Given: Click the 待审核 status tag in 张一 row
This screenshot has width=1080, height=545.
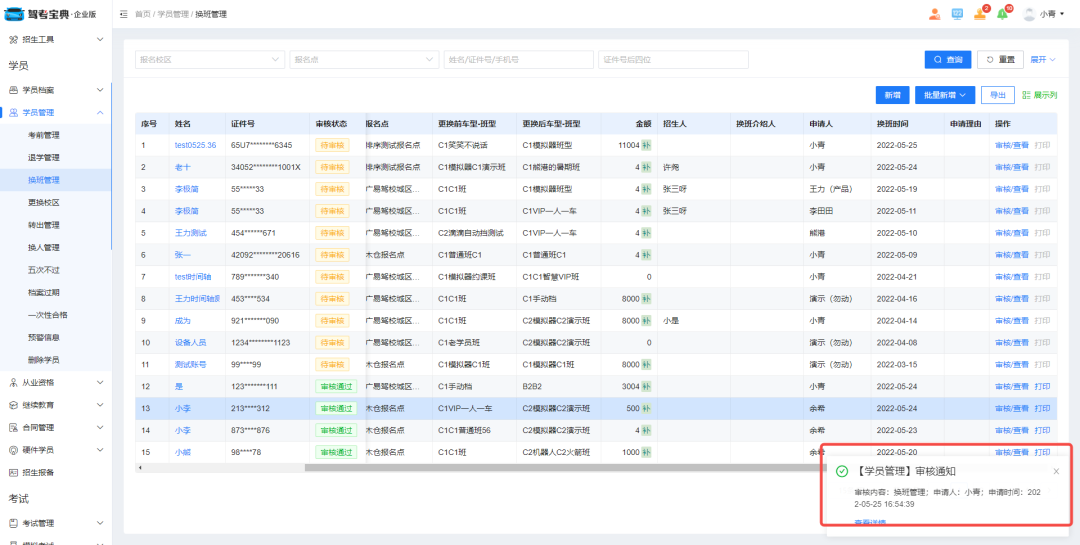Looking at the screenshot, I should point(333,255).
